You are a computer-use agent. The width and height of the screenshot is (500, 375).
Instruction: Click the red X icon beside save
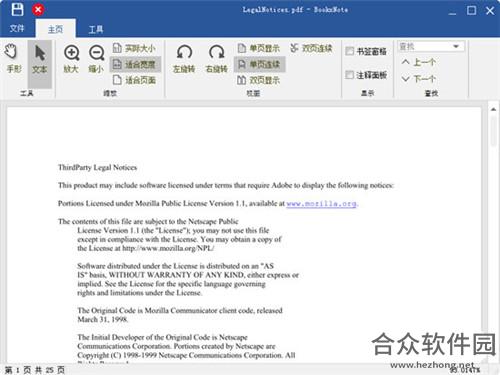point(38,9)
